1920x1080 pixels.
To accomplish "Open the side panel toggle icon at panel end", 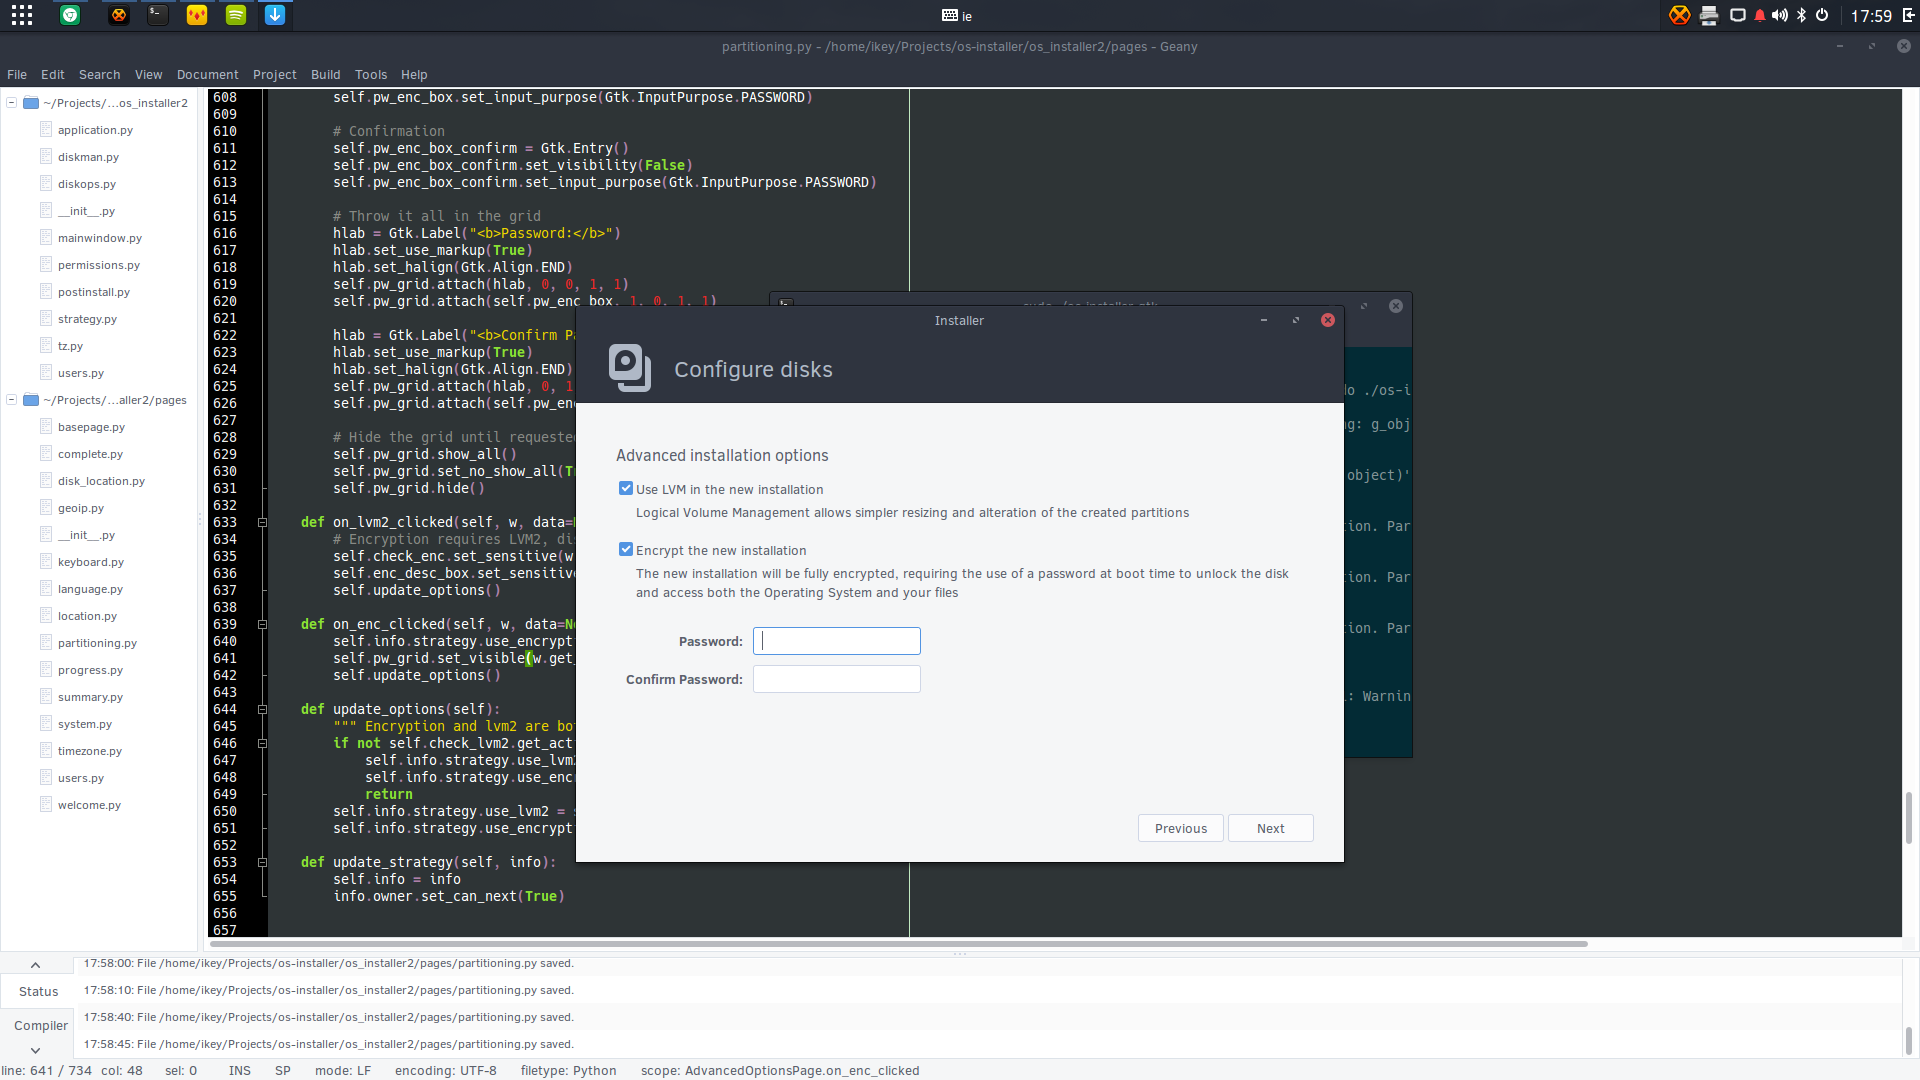I will click(1908, 15).
